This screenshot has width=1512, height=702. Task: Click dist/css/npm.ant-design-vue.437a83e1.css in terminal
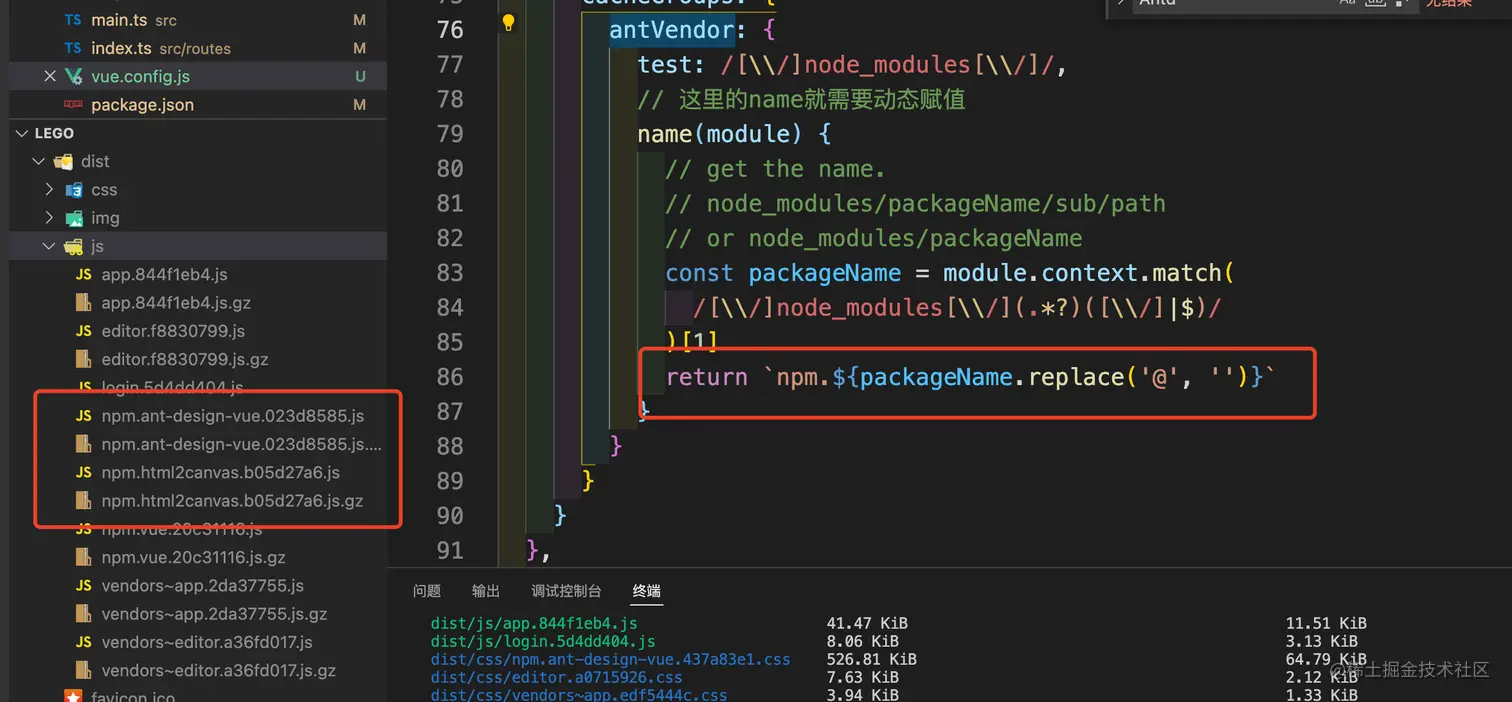(610, 659)
